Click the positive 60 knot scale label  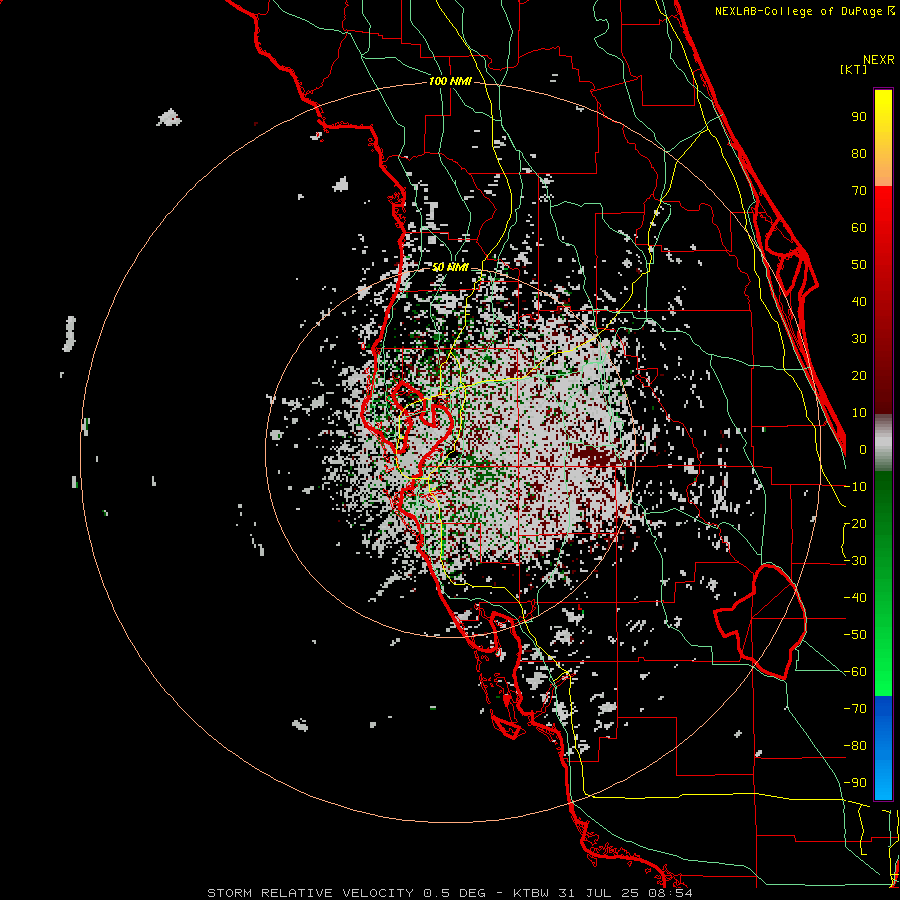coord(859,228)
